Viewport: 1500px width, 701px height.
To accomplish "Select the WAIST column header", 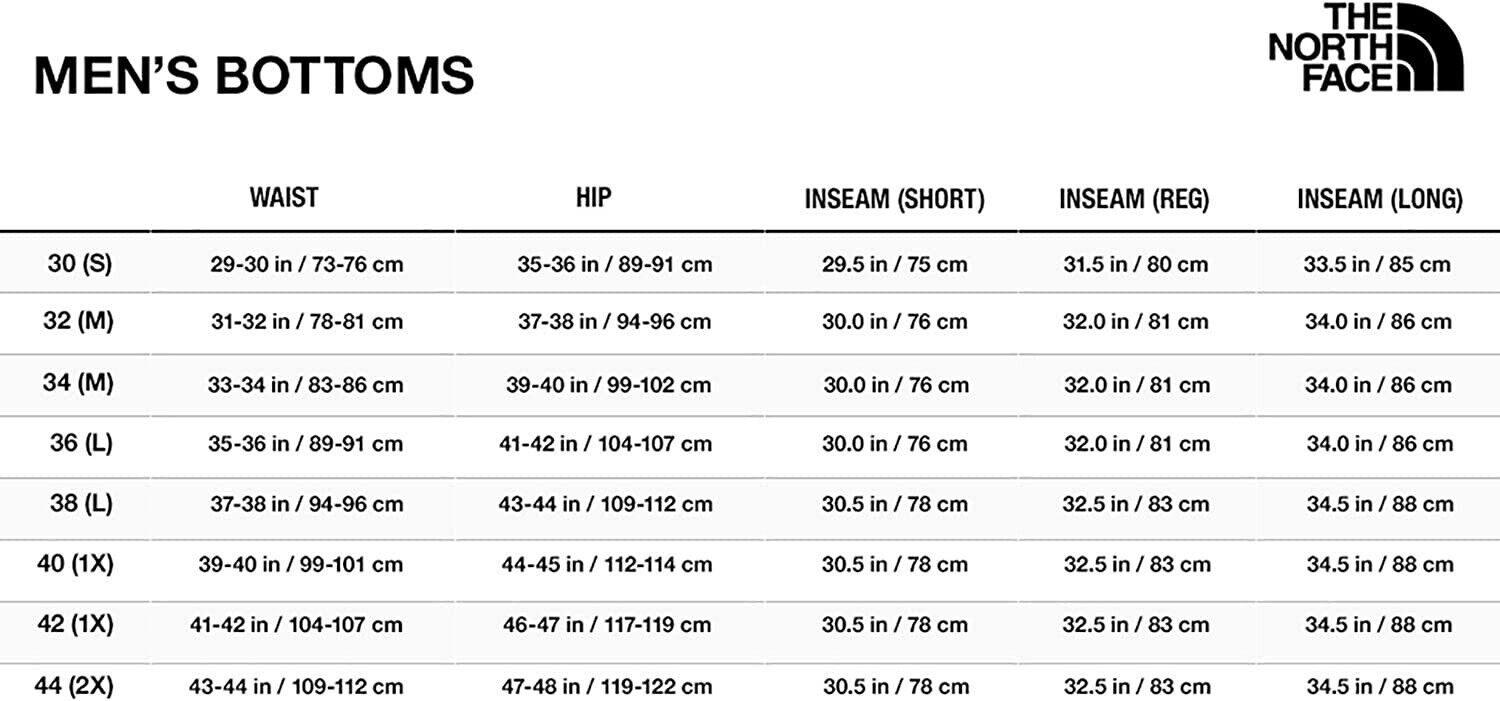I will (284, 197).
